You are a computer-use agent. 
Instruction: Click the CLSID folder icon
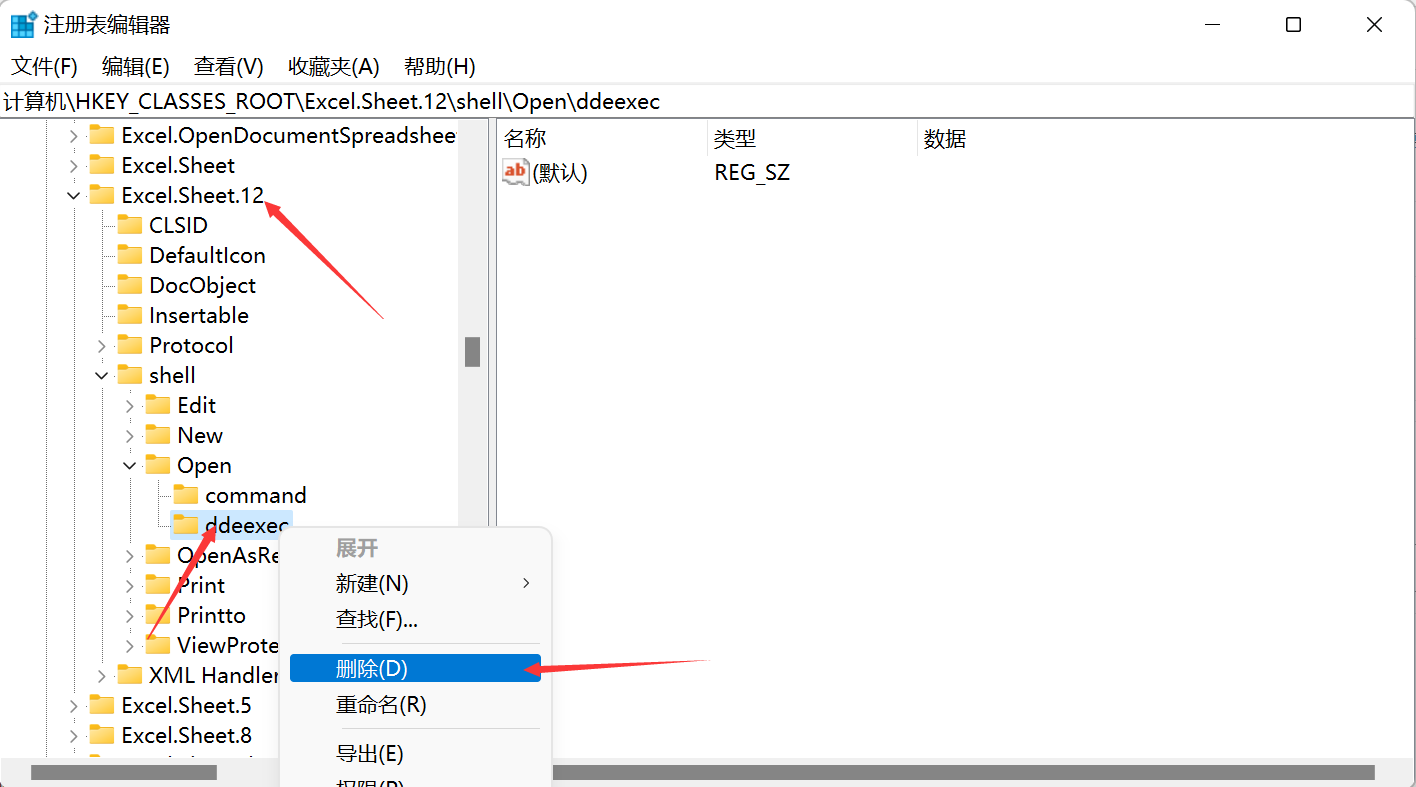point(130,225)
